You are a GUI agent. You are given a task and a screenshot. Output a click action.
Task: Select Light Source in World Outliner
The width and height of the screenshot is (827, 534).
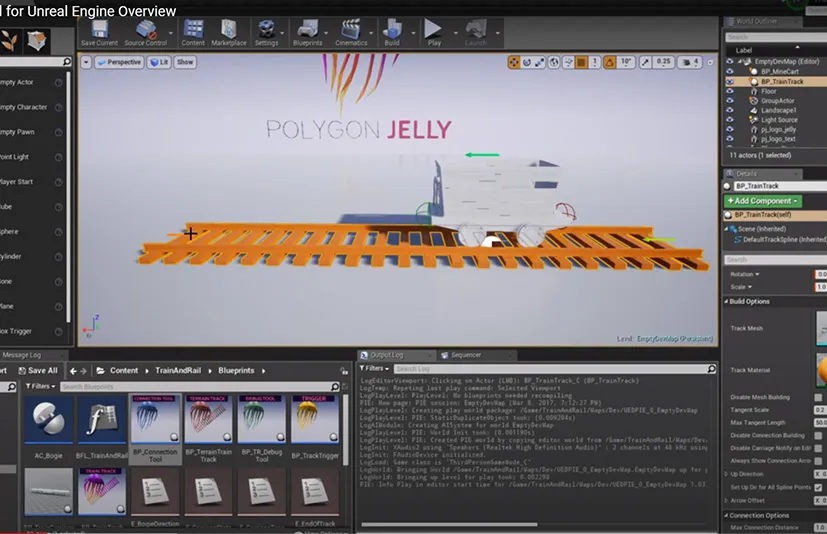tap(779, 120)
